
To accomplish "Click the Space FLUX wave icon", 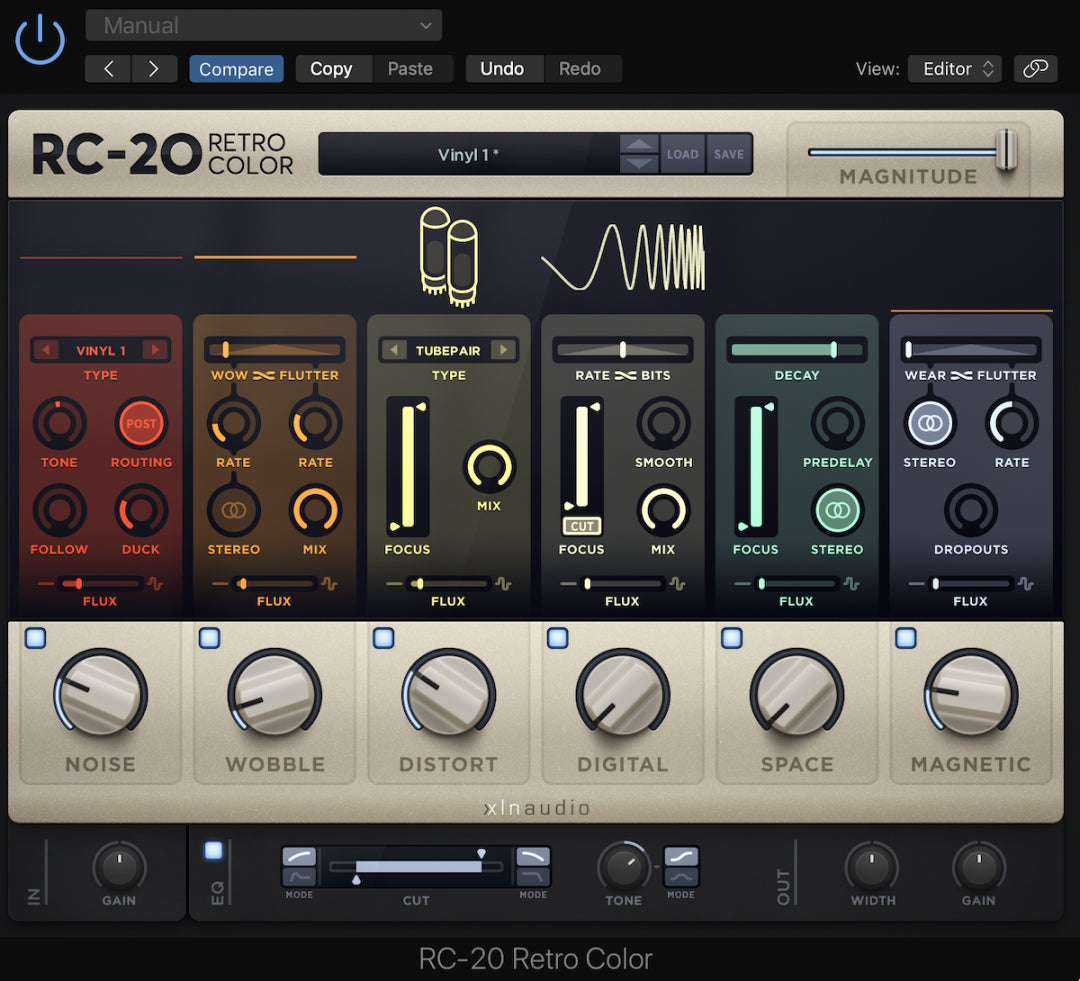I will point(852,584).
